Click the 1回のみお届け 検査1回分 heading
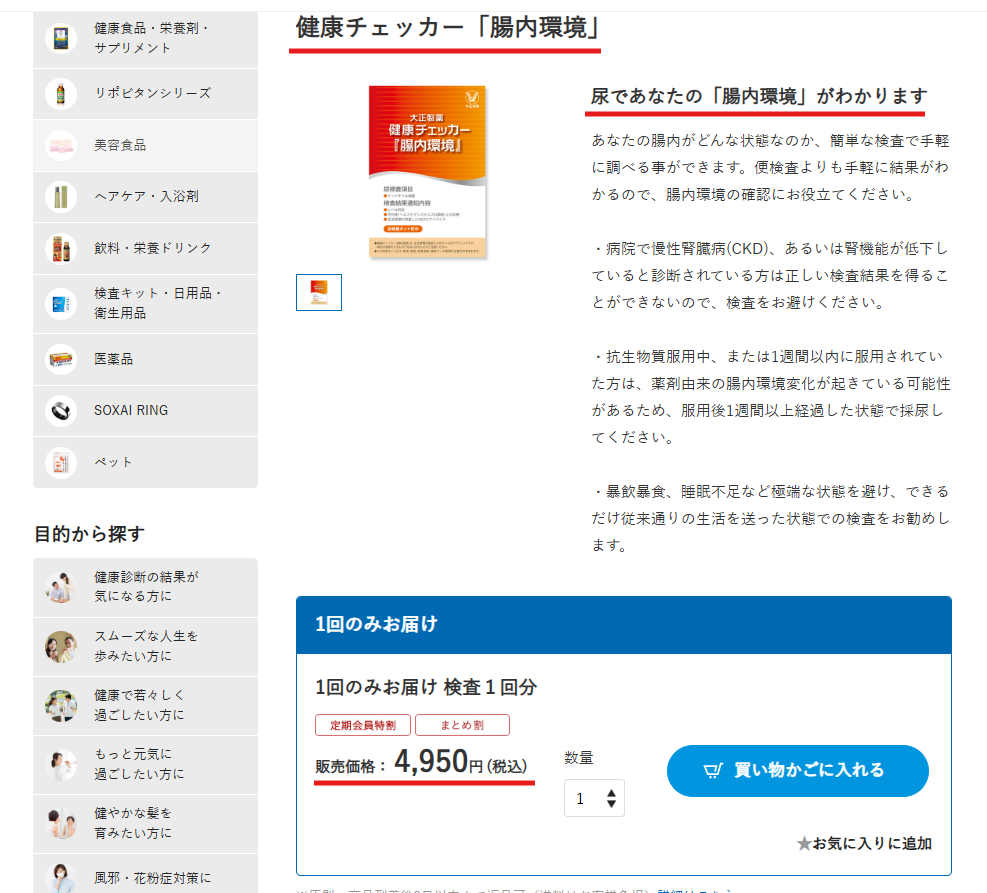This screenshot has width=987, height=893. (x=426, y=687)
